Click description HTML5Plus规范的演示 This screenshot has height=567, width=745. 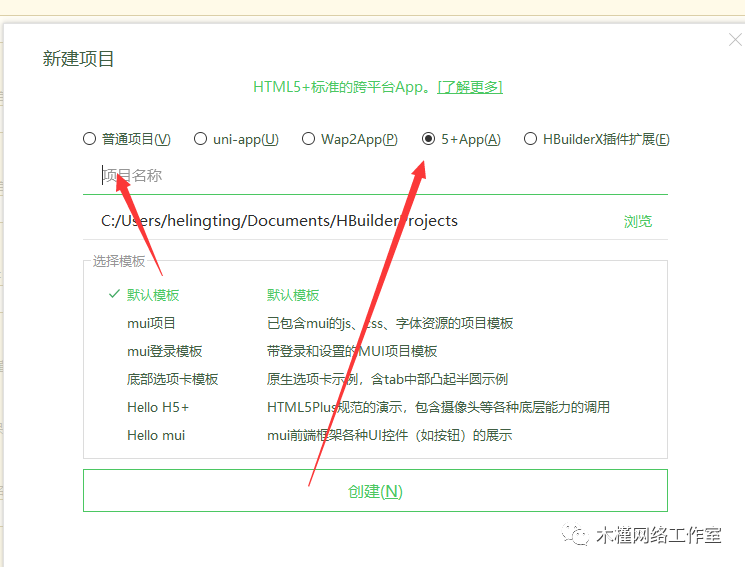click(x=439, y=407)
